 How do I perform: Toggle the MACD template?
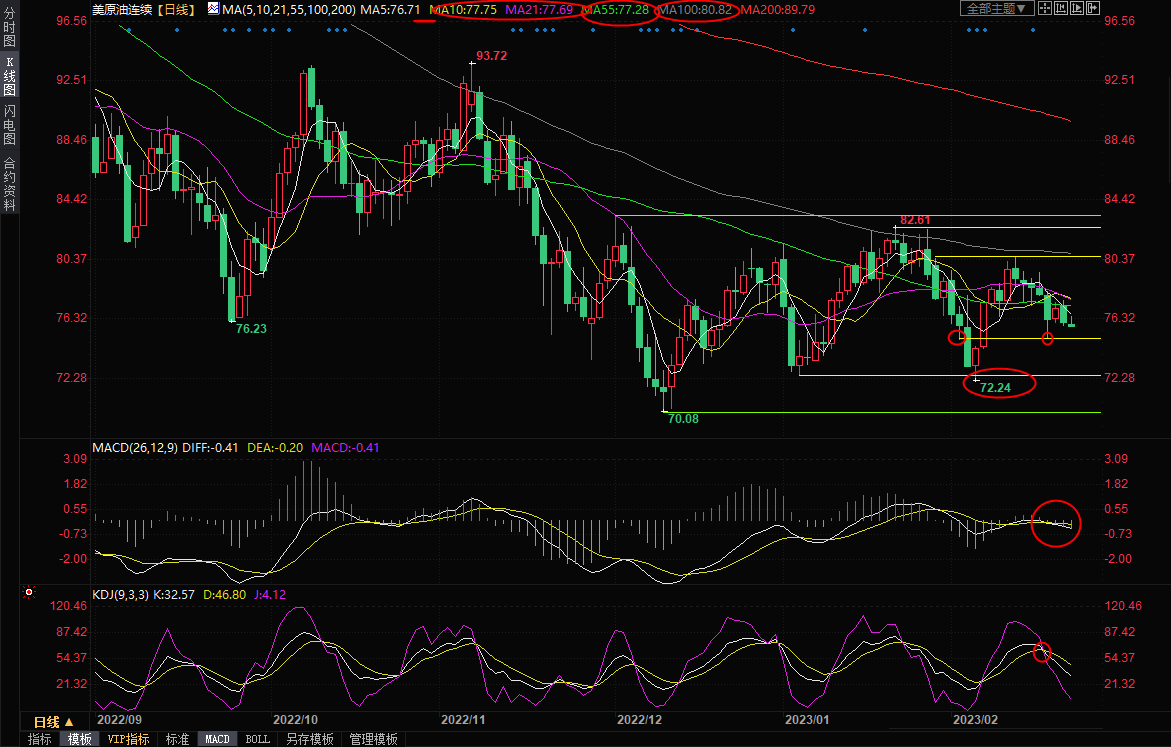tap(217, 739)
